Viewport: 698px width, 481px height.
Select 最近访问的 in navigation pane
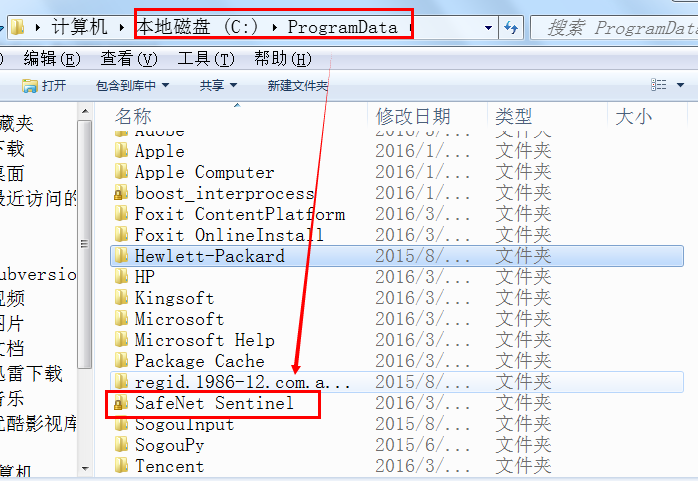click(x=39, y=198)
